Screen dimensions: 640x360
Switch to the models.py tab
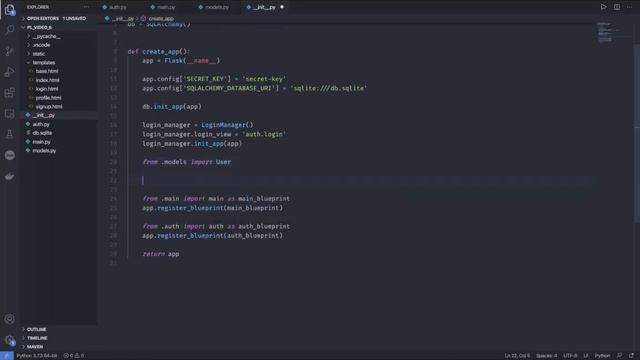click(x=216, y=7)
